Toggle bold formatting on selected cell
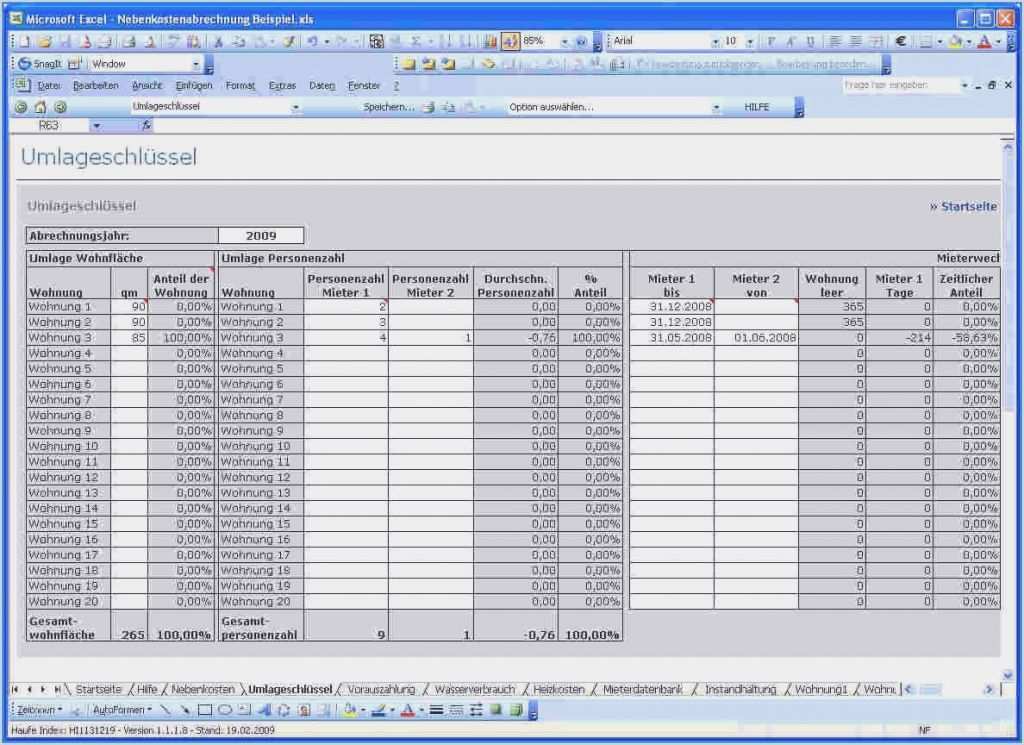Image resolution: width=1024 pixels, height=745 pixels. click(x=772, y=41)
